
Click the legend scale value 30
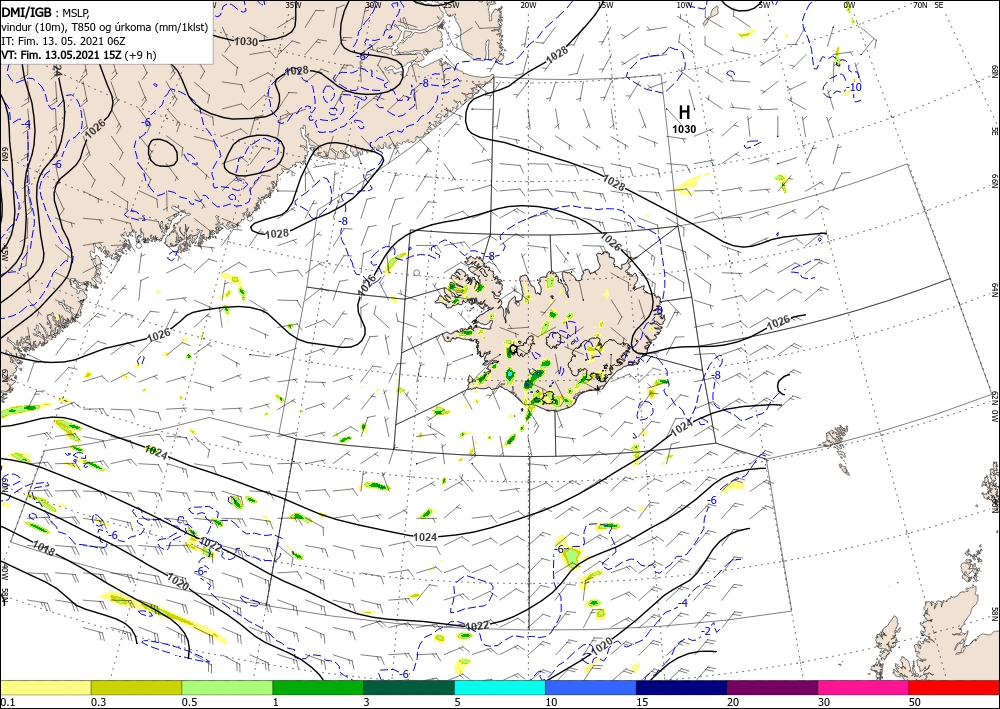(825, 702)
